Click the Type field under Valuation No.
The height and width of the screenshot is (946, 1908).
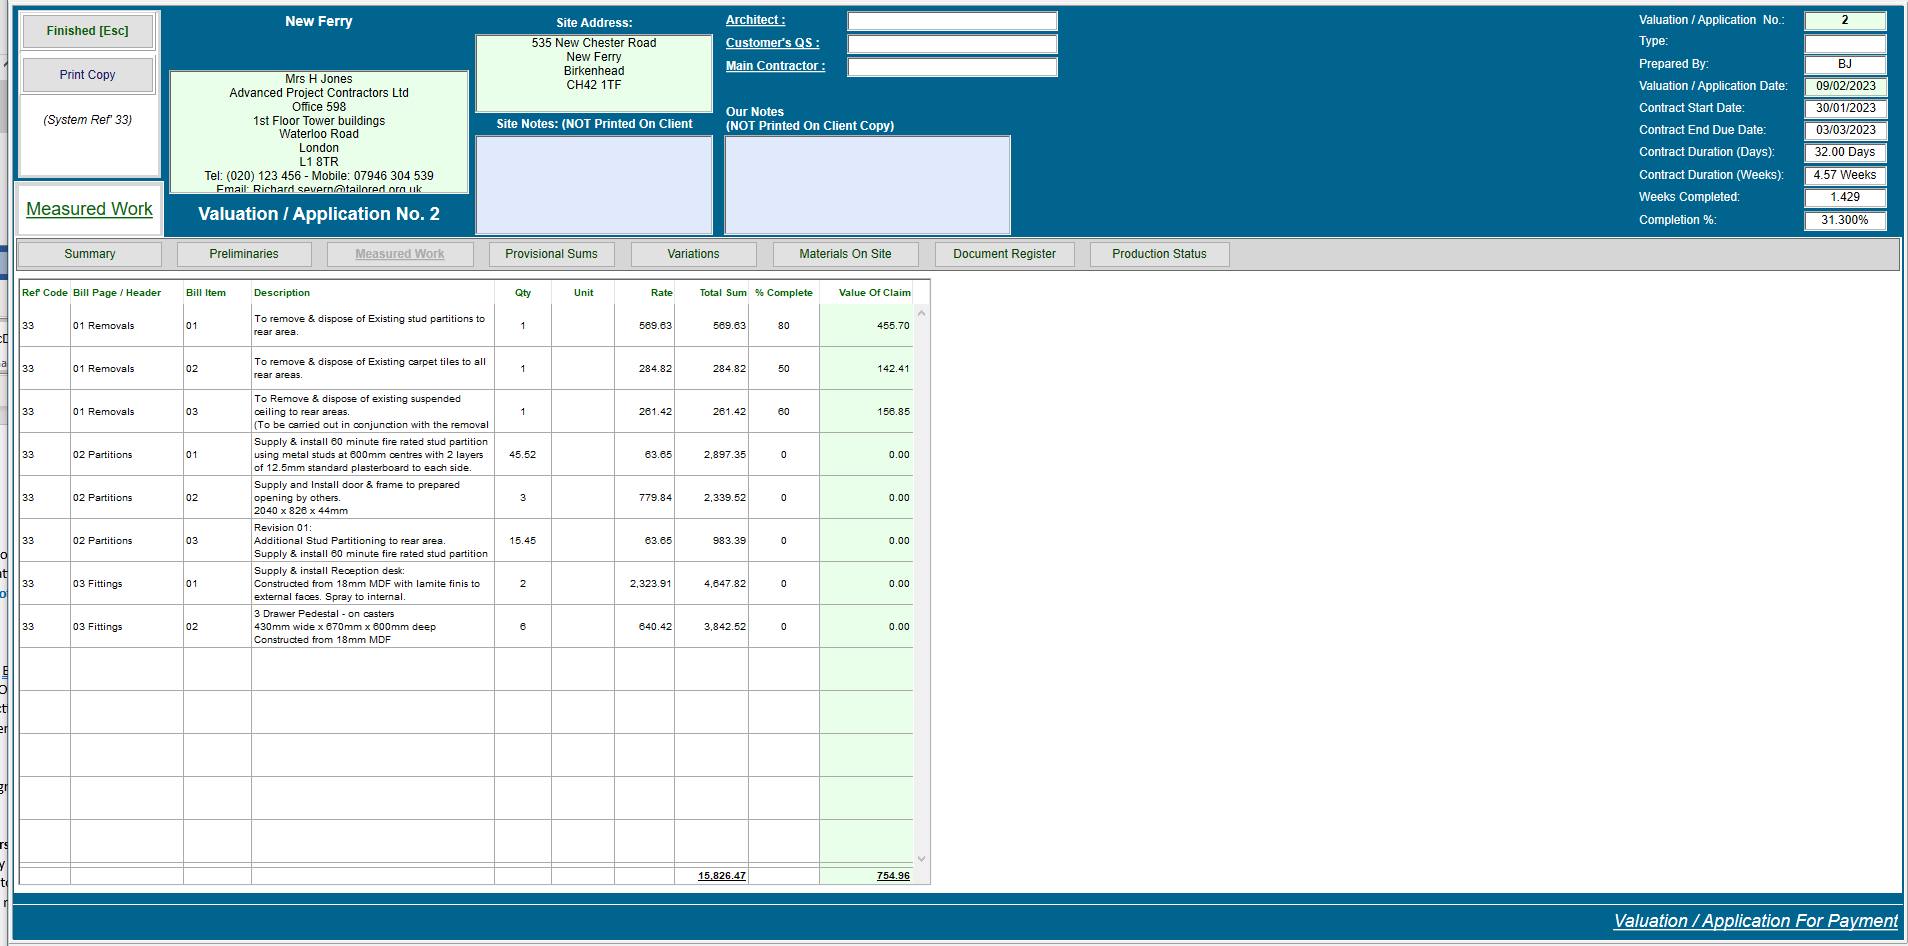pos(1845,43)
